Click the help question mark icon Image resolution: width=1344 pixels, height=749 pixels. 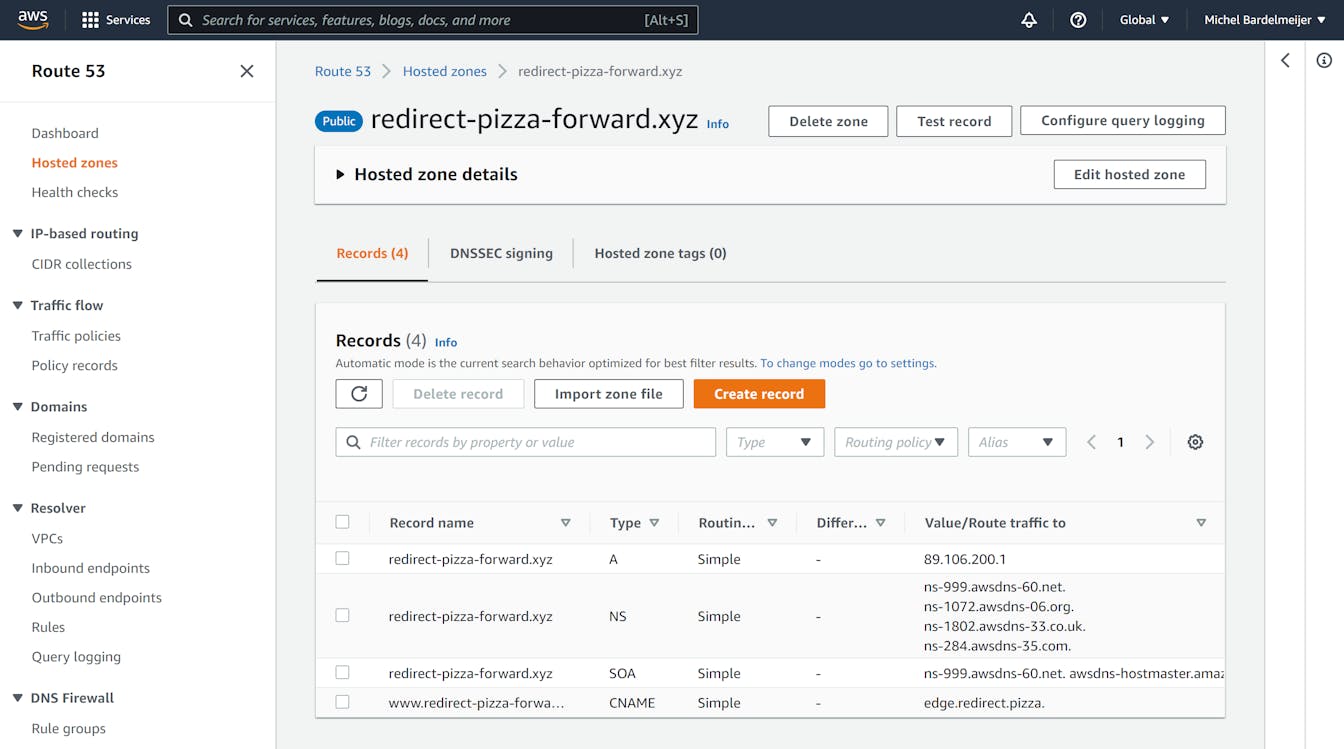[x=1078, y=20]
